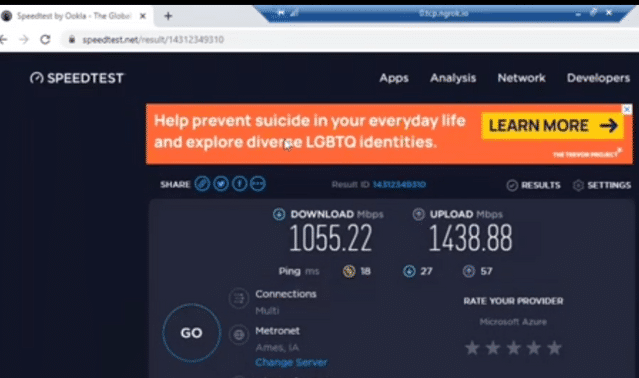Click the speedtest.net address bar
Screen dimensions: 639x378
coord(350,40)
